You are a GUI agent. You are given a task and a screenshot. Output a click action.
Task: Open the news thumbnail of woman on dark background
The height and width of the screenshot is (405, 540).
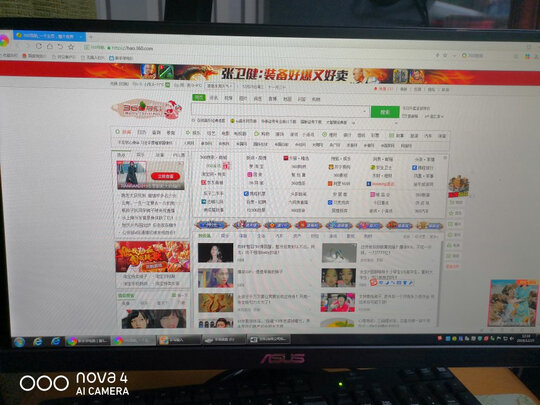[x=215, y=253]
